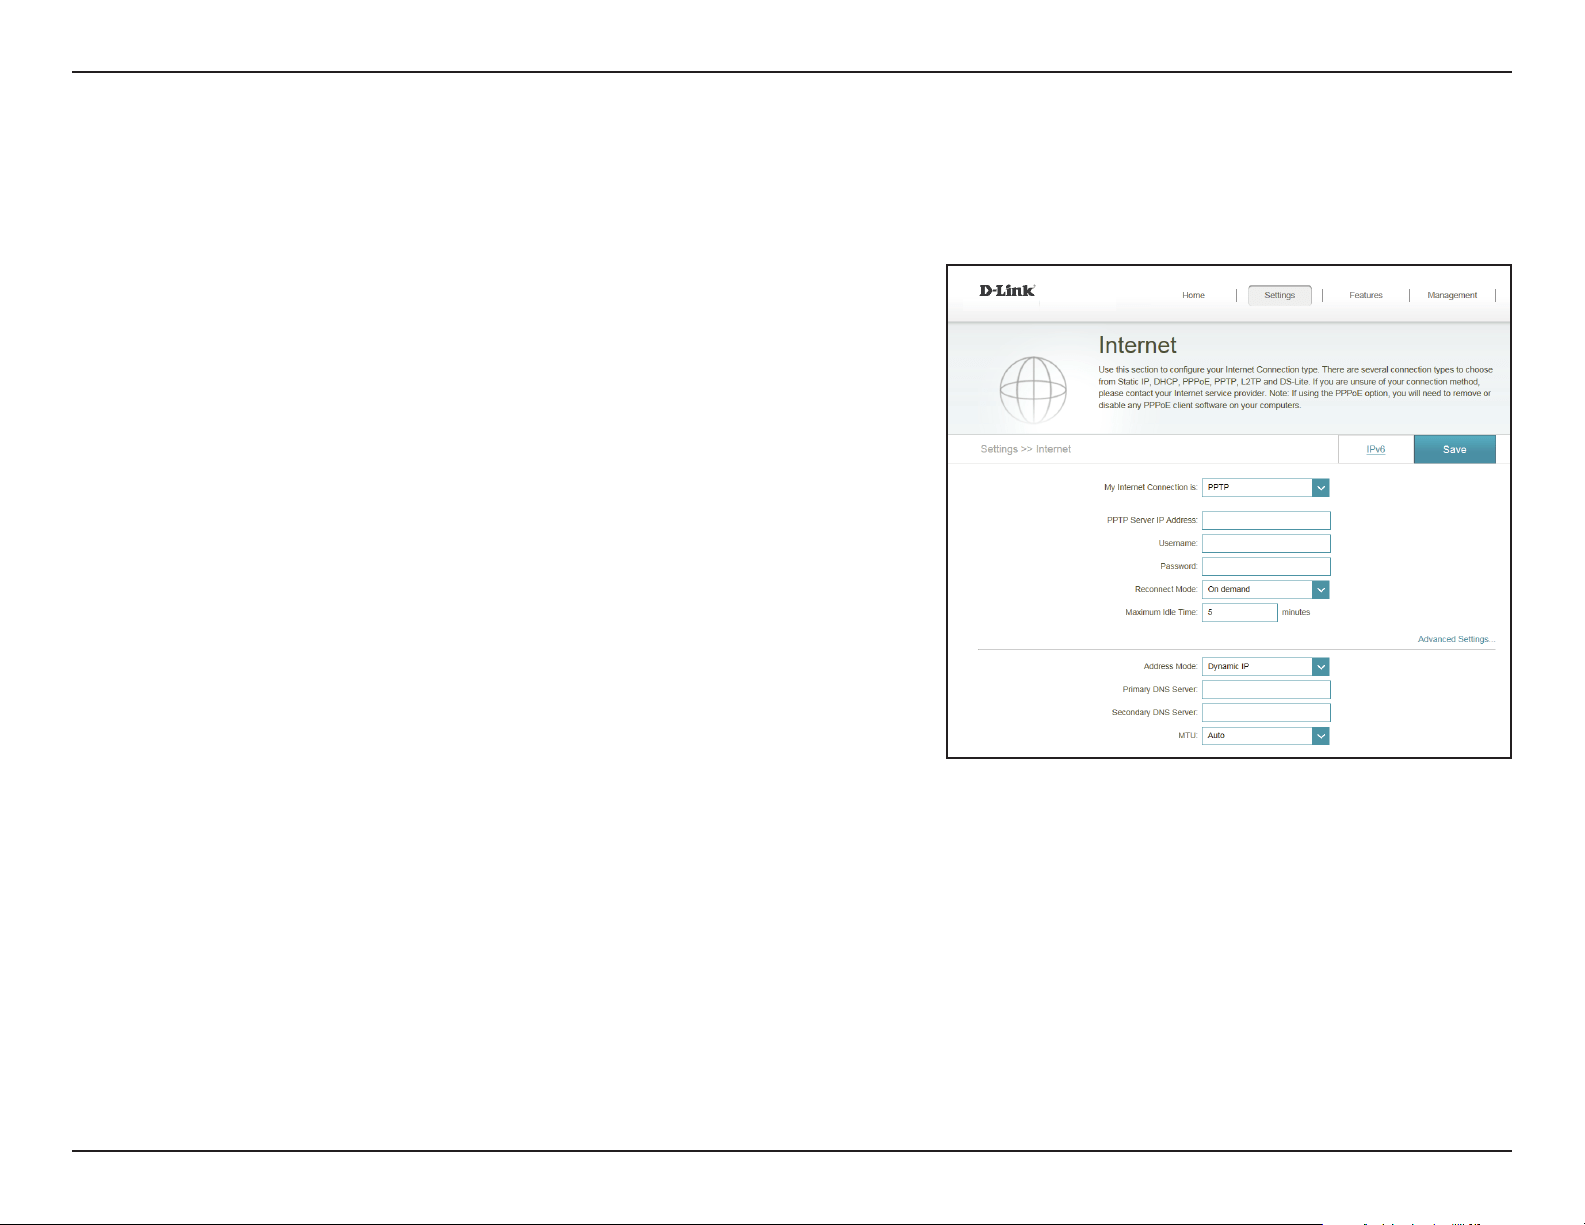Image resolution: width=1585 pixels, height=1225 pixels.
Task: Click the D-Link logo
Action: (x=1007, y=291)
